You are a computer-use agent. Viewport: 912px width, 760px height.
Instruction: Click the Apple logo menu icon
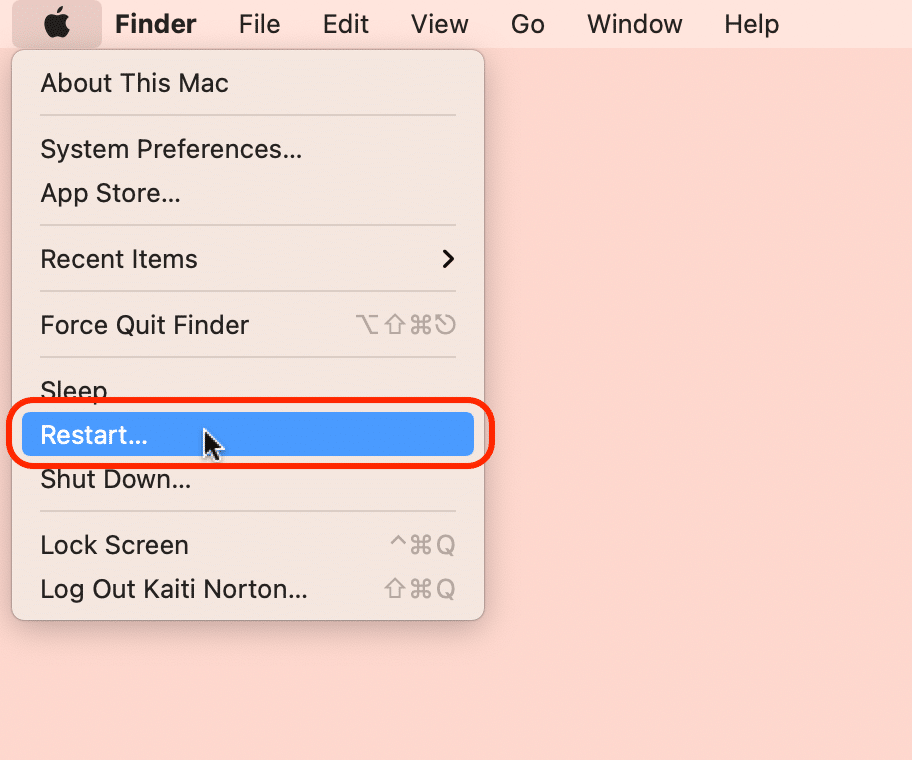point(57,24)
